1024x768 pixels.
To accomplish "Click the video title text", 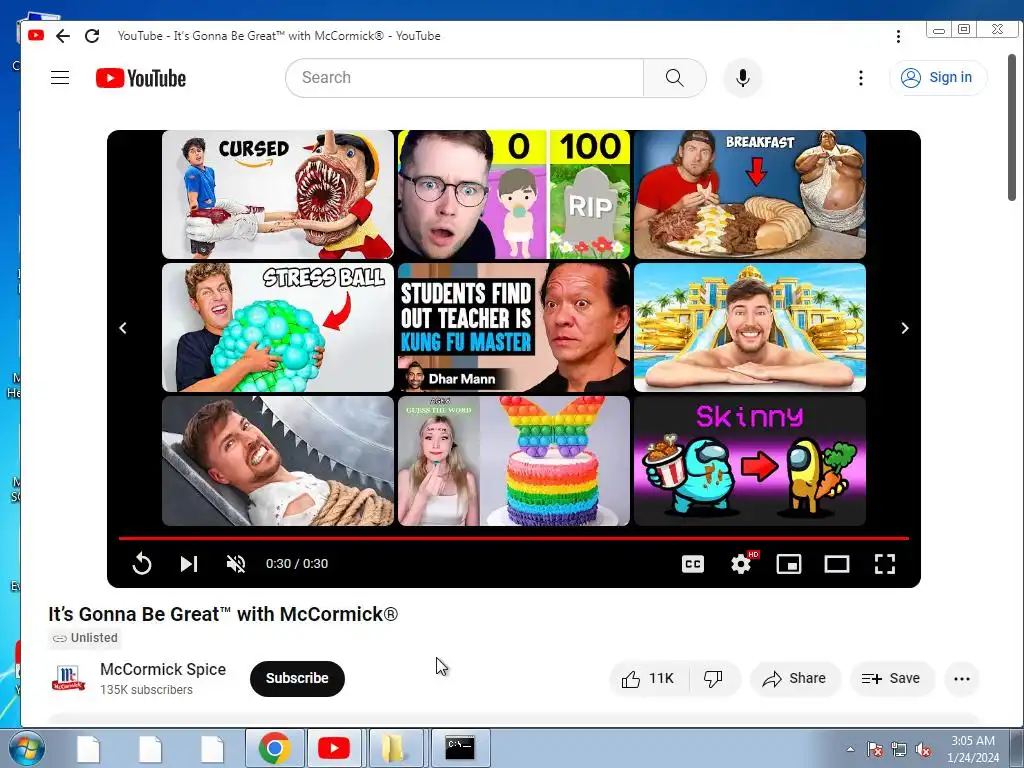I will point(223,614).
